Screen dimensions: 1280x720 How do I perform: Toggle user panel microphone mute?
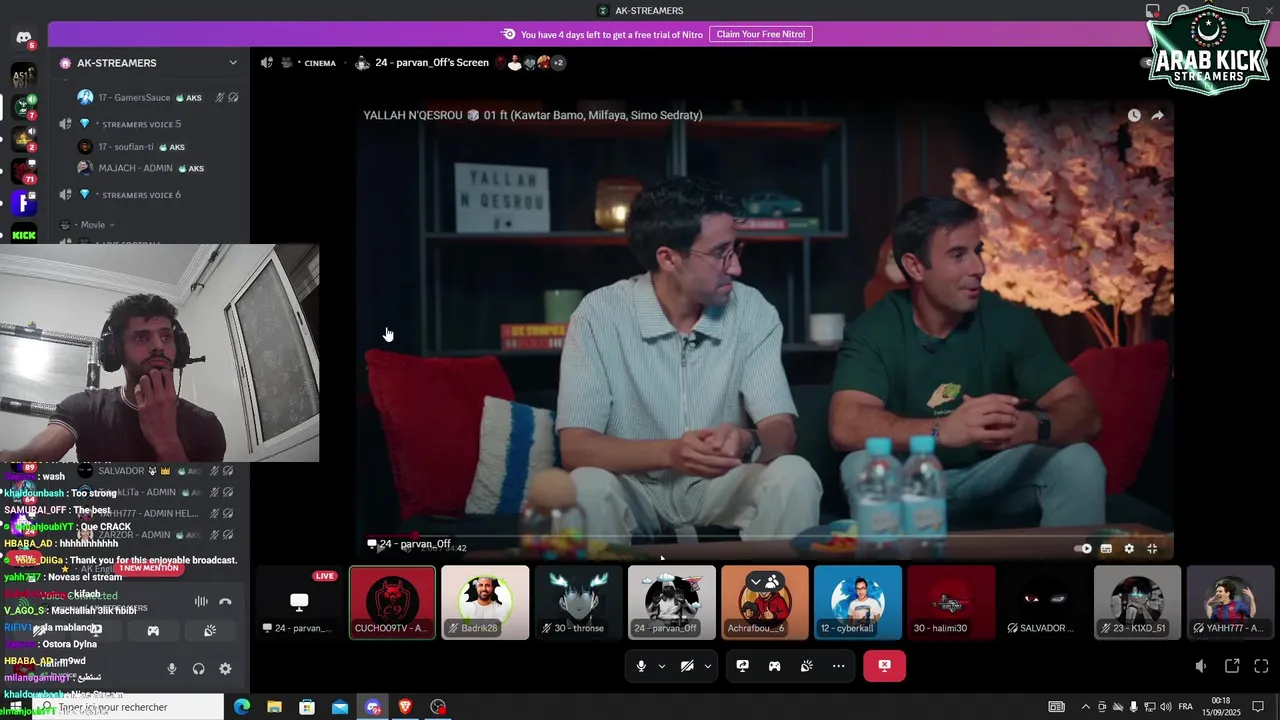(172, 669)
